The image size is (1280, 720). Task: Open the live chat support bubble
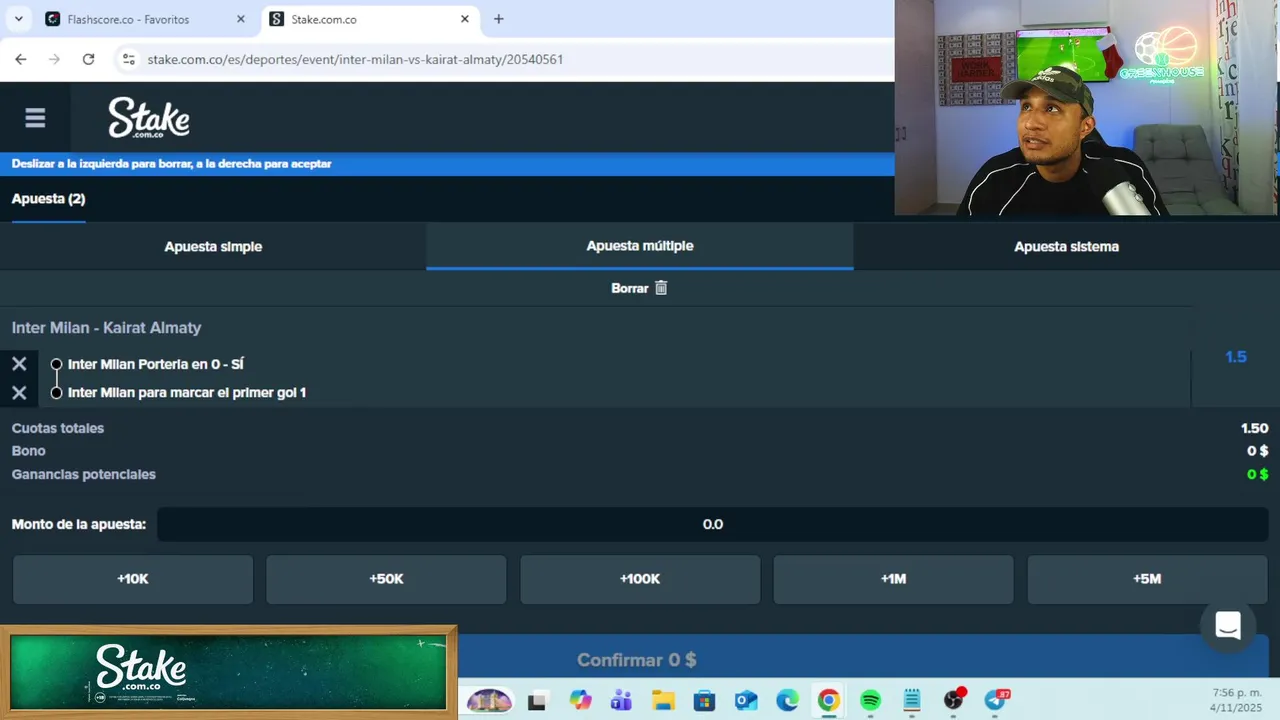coord(1228,626)
